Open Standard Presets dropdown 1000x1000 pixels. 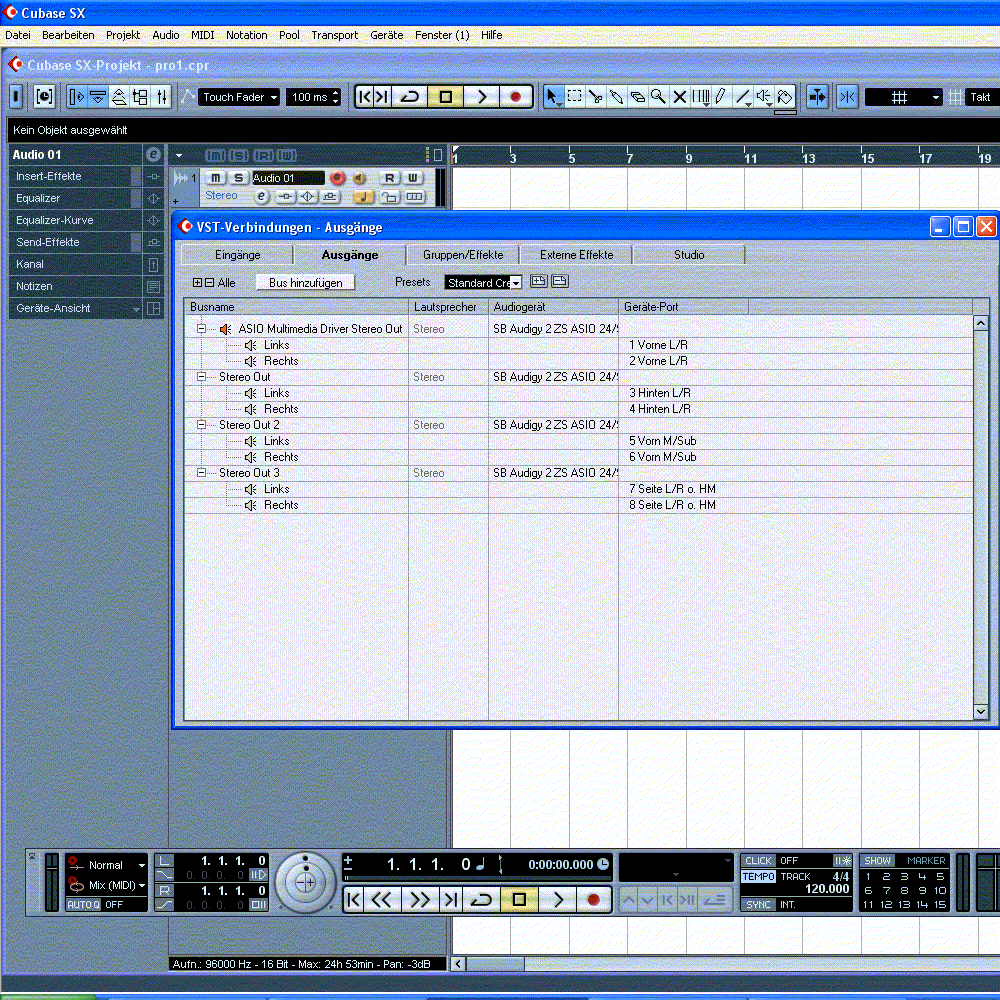click(x=483, y=283)
